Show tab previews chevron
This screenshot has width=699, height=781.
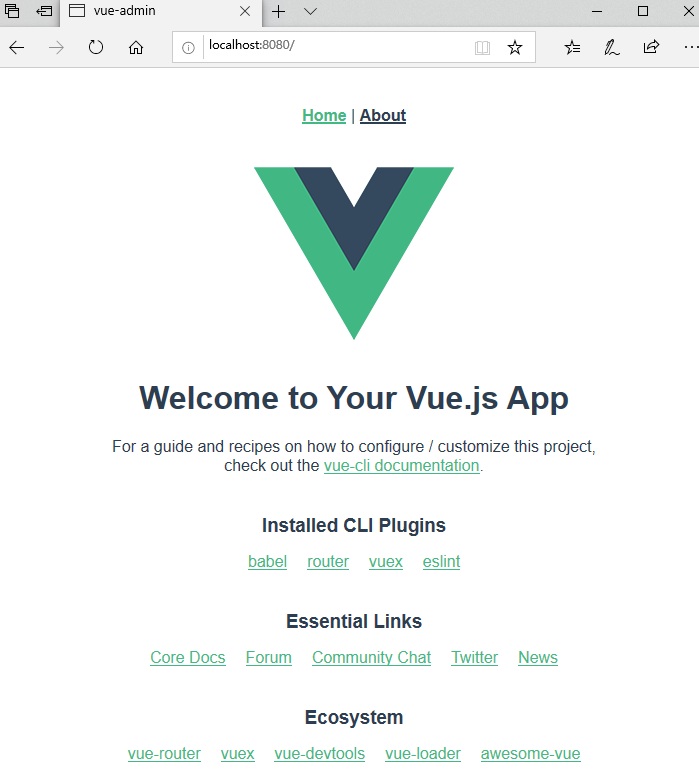click(x=310, y=11)
